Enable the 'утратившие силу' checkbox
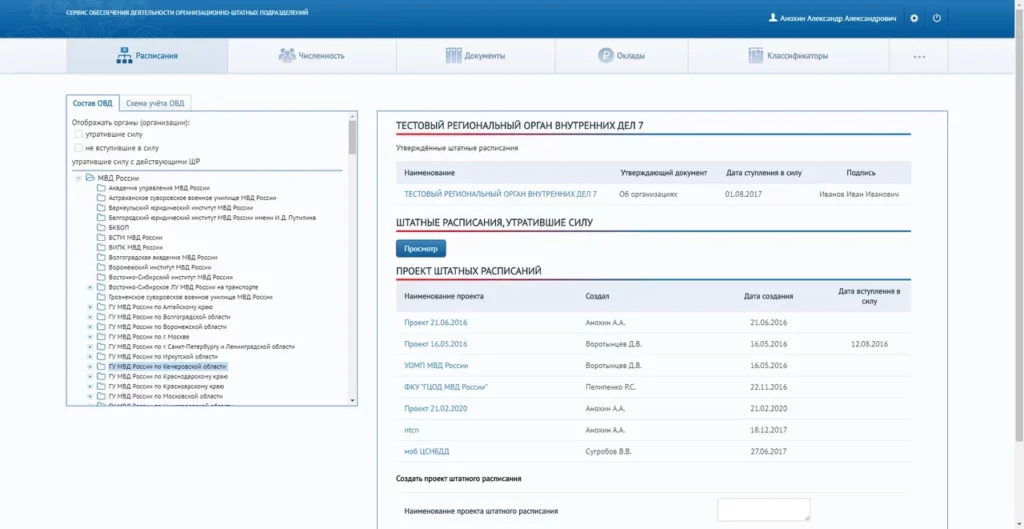The height and width of the screenshot is (529, 1024). [78, 134]
